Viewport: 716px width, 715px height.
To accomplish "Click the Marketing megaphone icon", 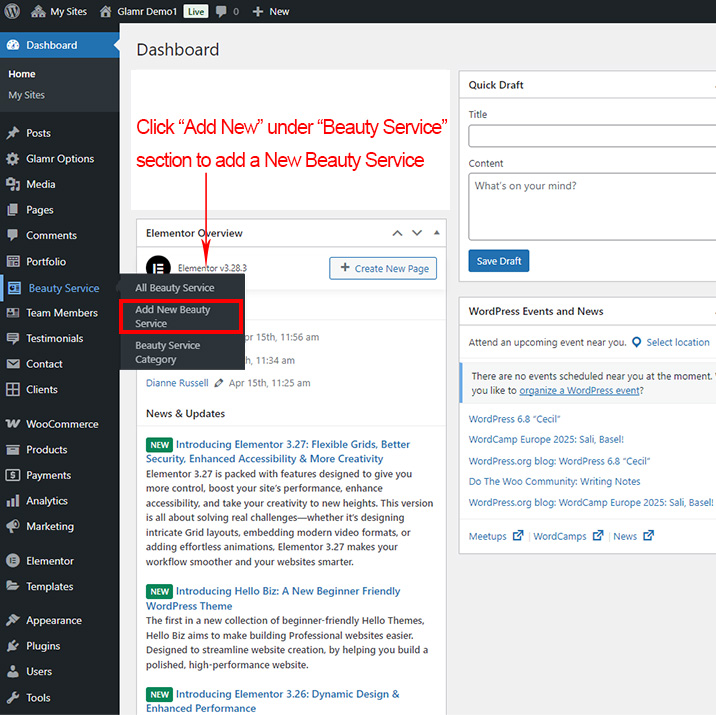I will click(13, 526).
